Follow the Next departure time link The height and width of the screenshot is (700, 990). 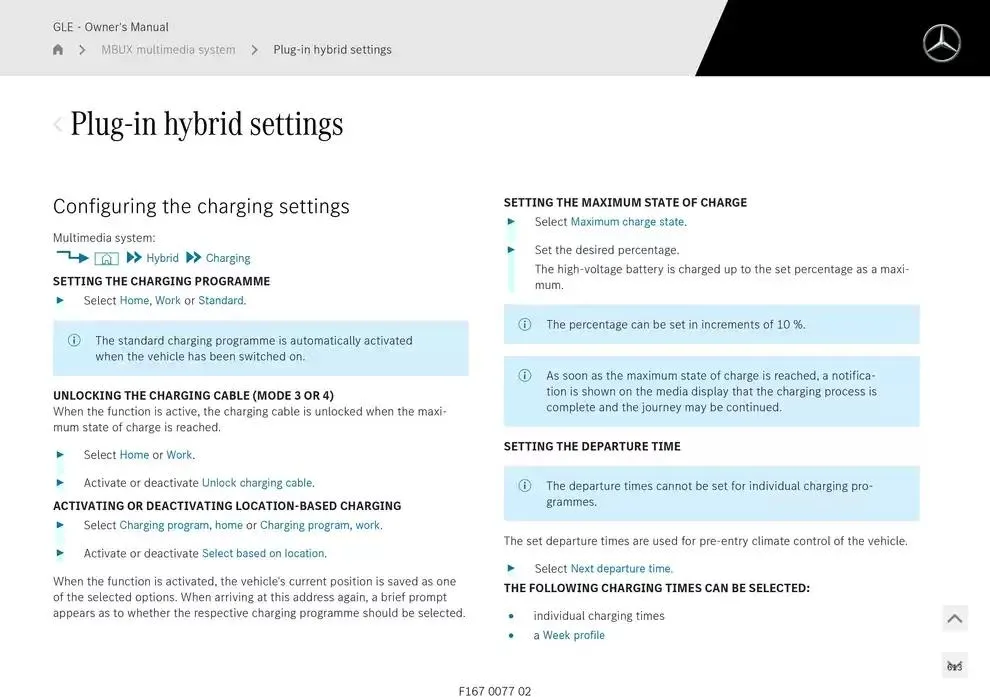coord(621,568)
